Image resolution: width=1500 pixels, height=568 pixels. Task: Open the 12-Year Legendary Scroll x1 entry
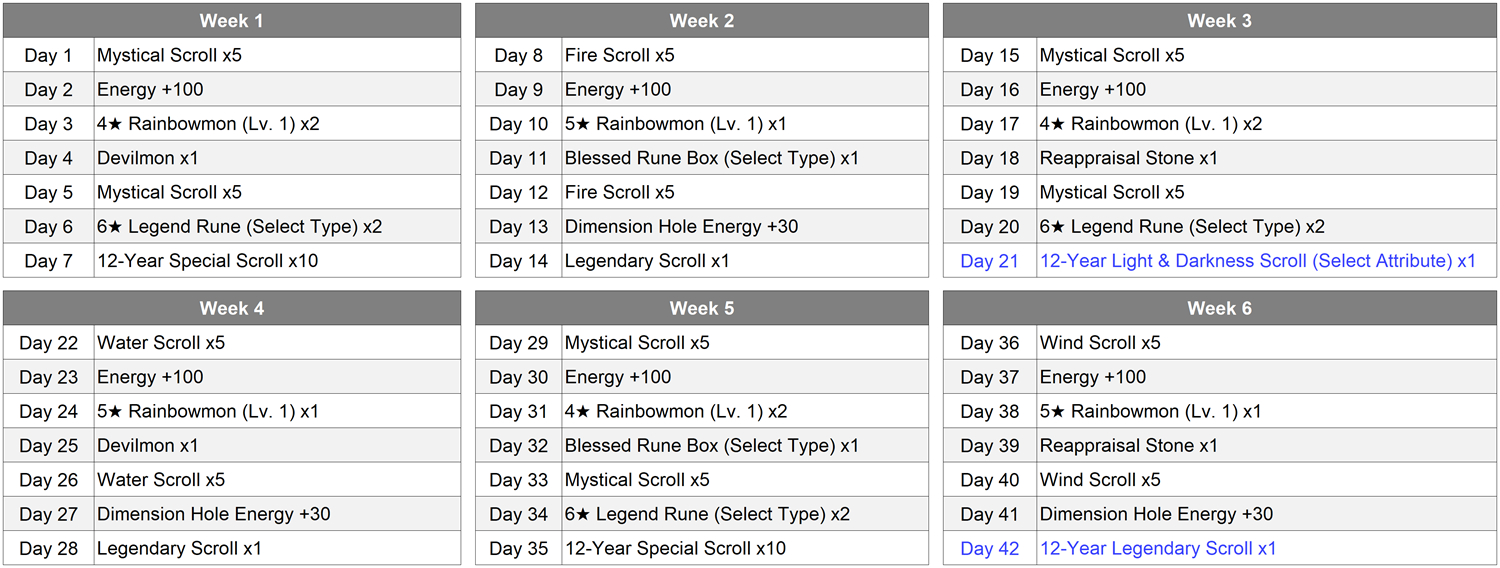coord(1157,548)
